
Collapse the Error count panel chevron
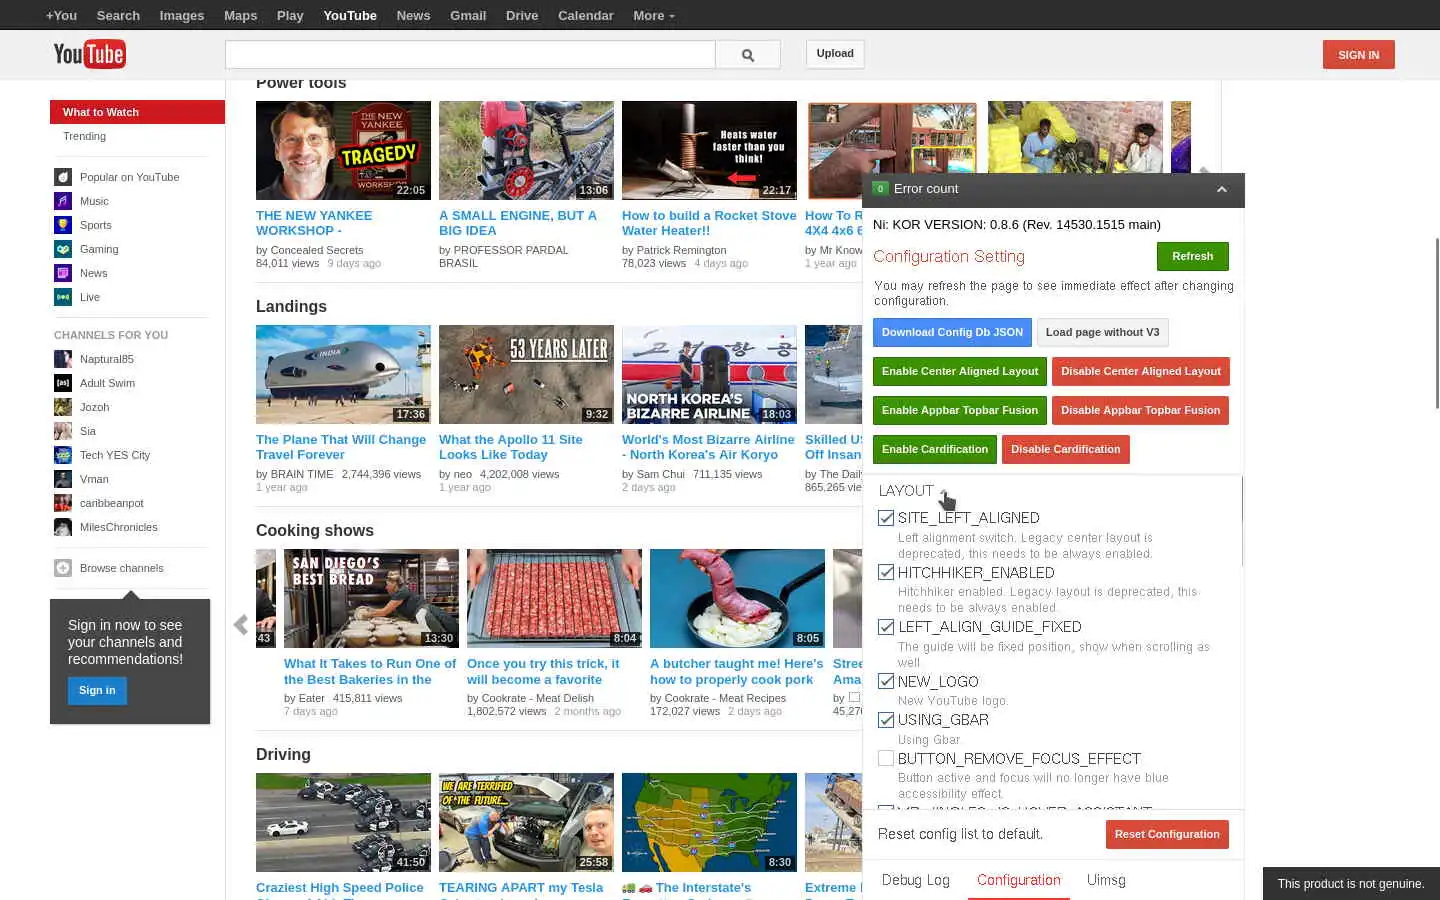[1221, 189]
